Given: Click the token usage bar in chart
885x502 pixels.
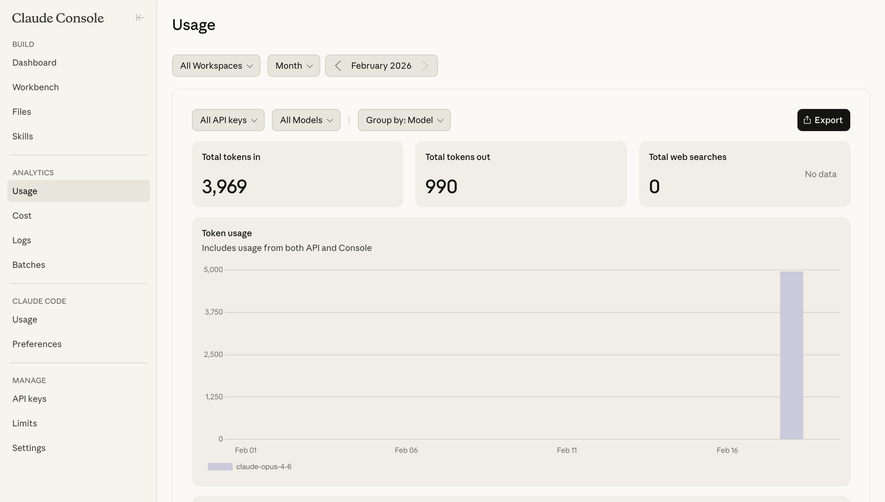Looking at the screenshot, I should pyautogui.click(x=791, y=355).
